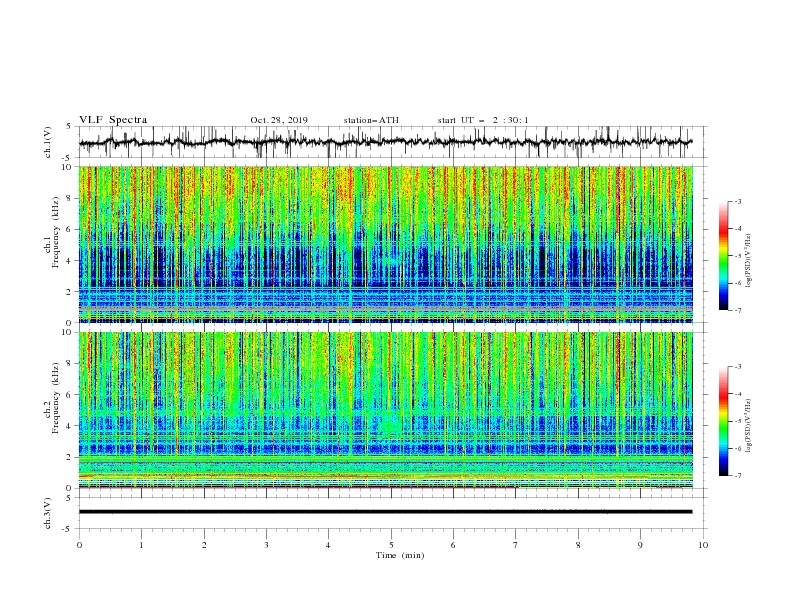792x612 pixels.
Task: Click the "-7" tick on ch.1 color bar
Action: point(738,310)
